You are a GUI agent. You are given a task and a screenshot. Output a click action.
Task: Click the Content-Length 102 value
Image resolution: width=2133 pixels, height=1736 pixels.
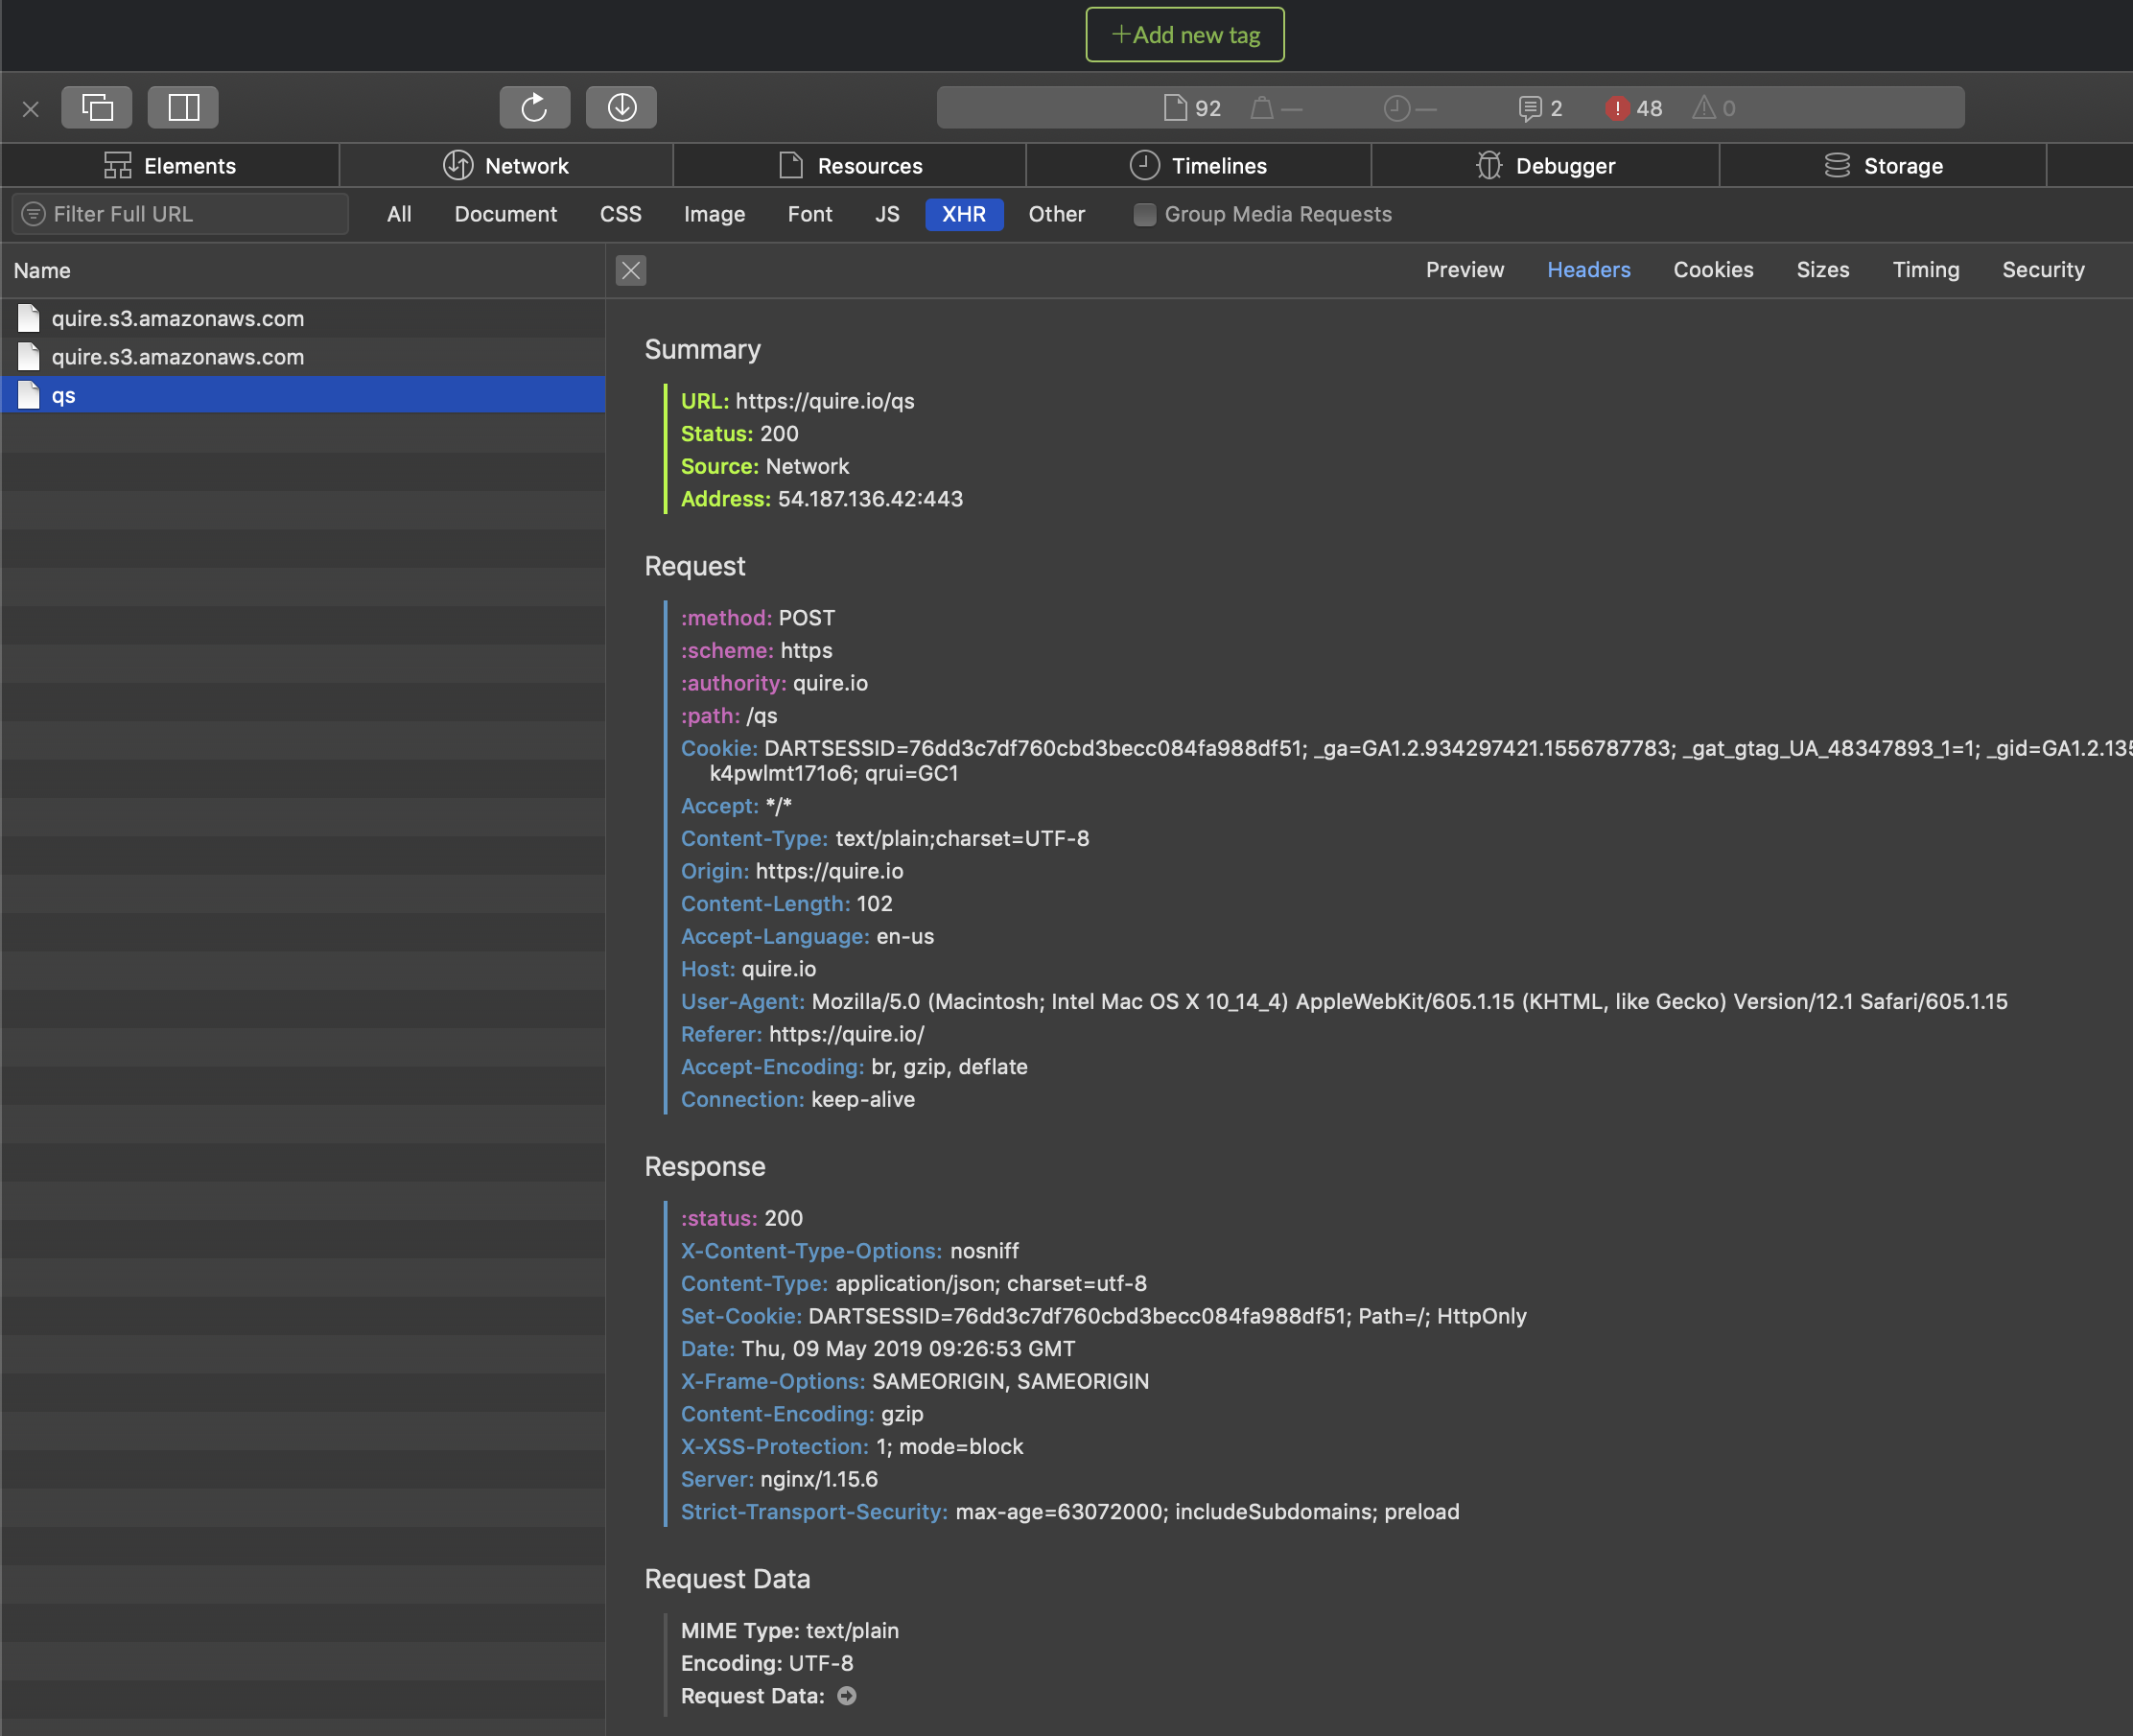tap(874, 904)
